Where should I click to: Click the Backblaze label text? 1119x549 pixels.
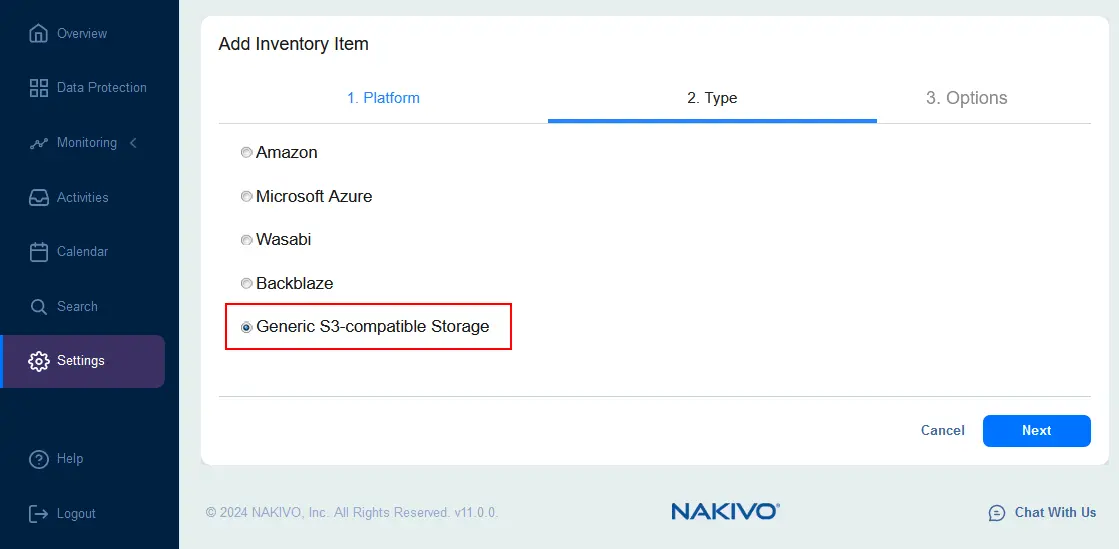[295, 283]
